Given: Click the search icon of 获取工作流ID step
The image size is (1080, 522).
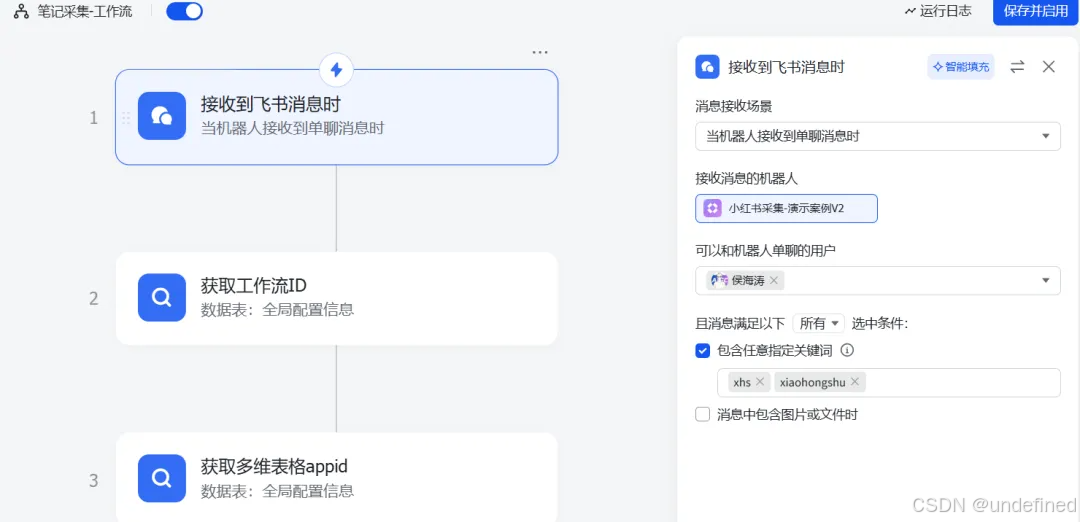Looking at the screenshot, I should (162, 297).
